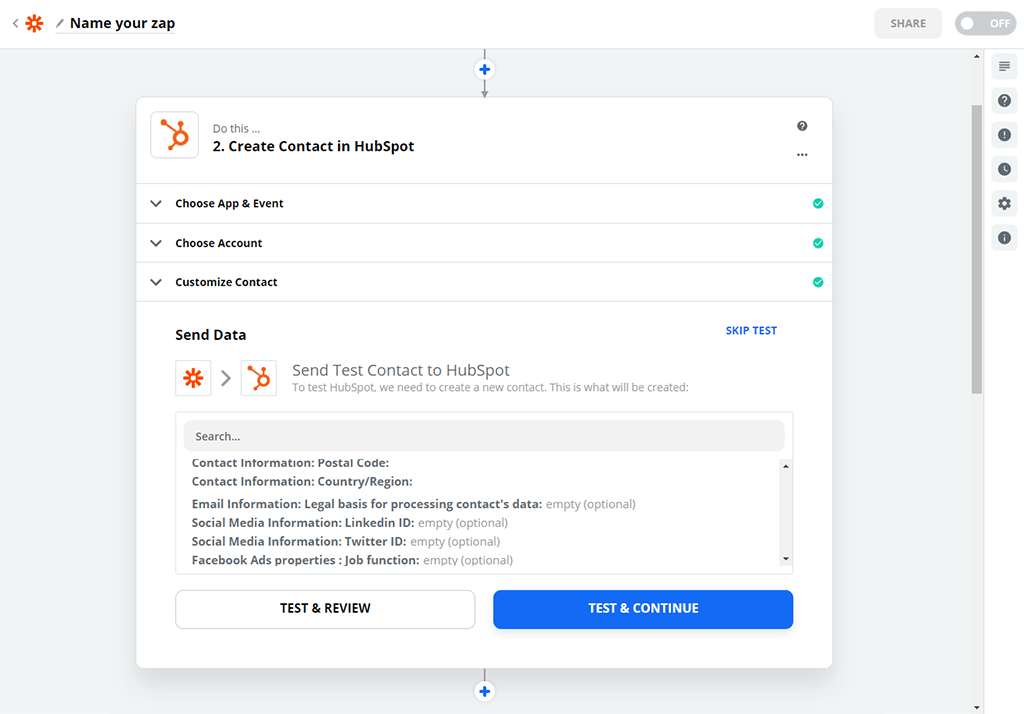This screenshot has width=1024, height=714.
Task: Open the help question mark in sidebar
Action: (x=1004, y=101)
